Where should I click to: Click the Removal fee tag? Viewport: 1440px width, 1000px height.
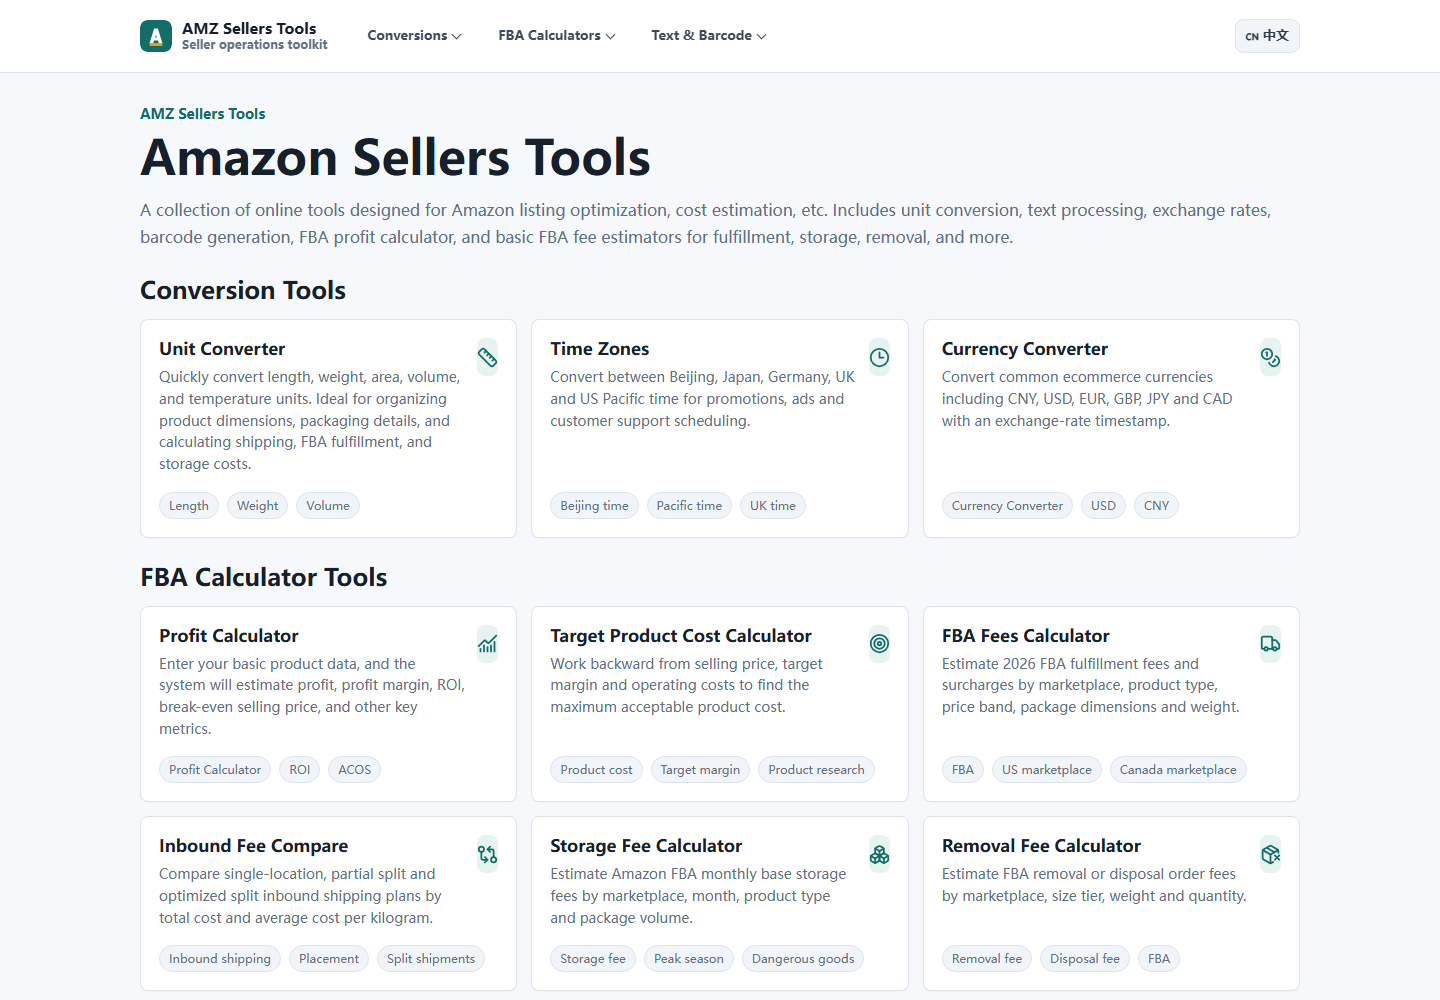[987, 959]
